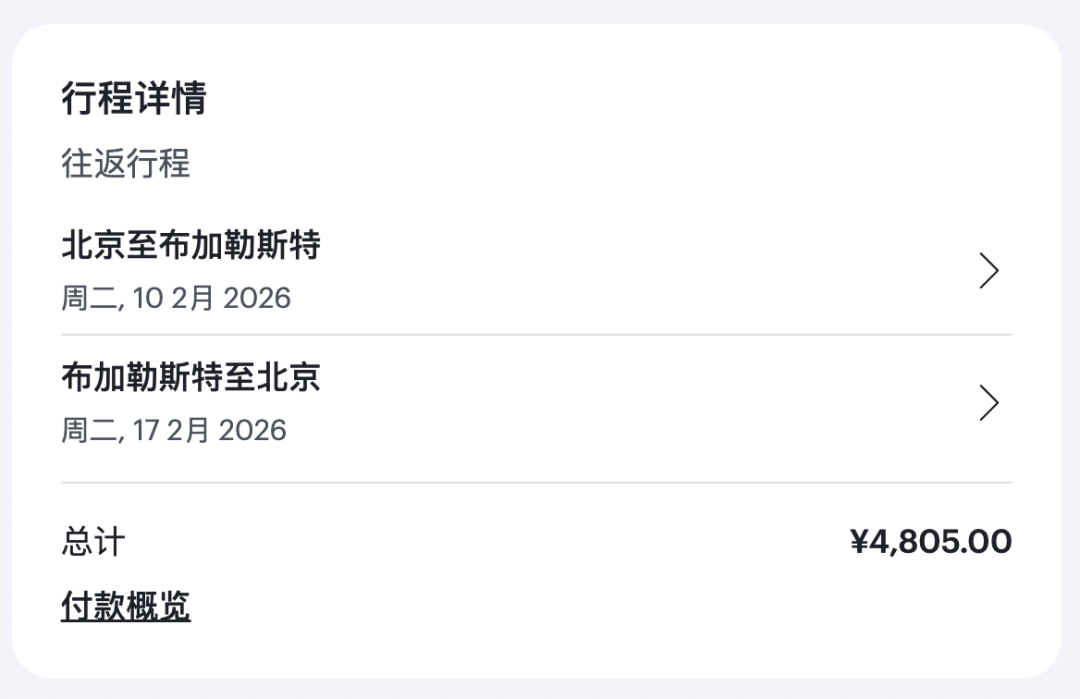Expand the 北京至布加勒斯特 outbound chevron arrow
1080x699 pixels.
tap(989, 271)
